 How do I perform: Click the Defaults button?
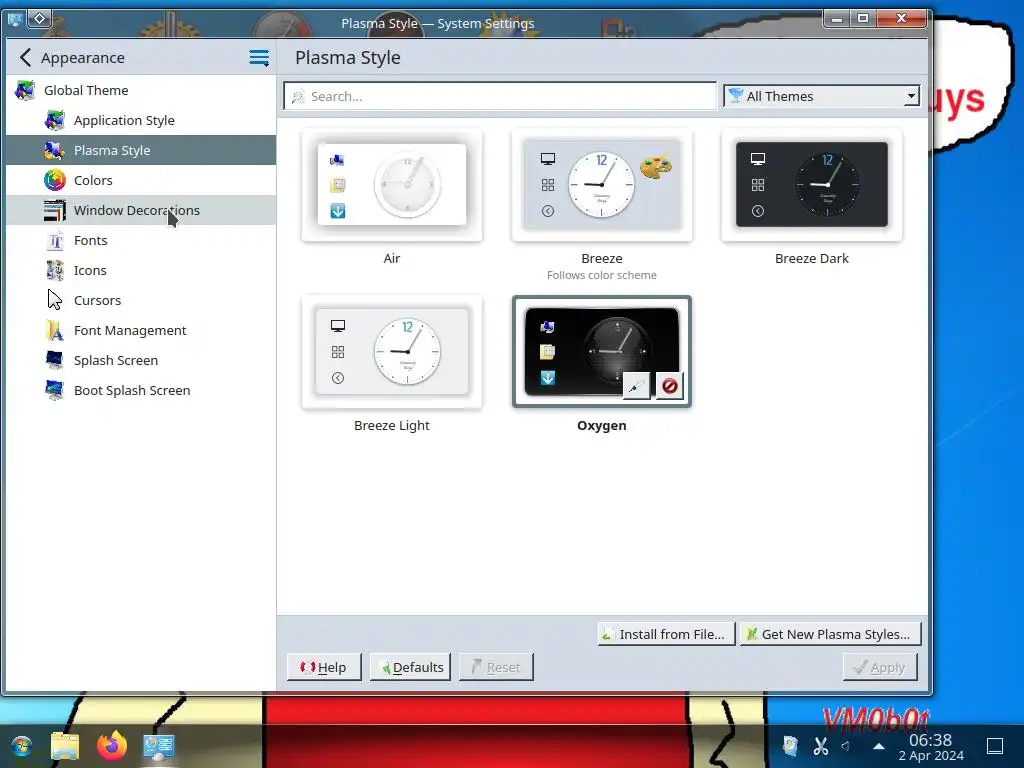pyautogui.click(x=411, y=667)
